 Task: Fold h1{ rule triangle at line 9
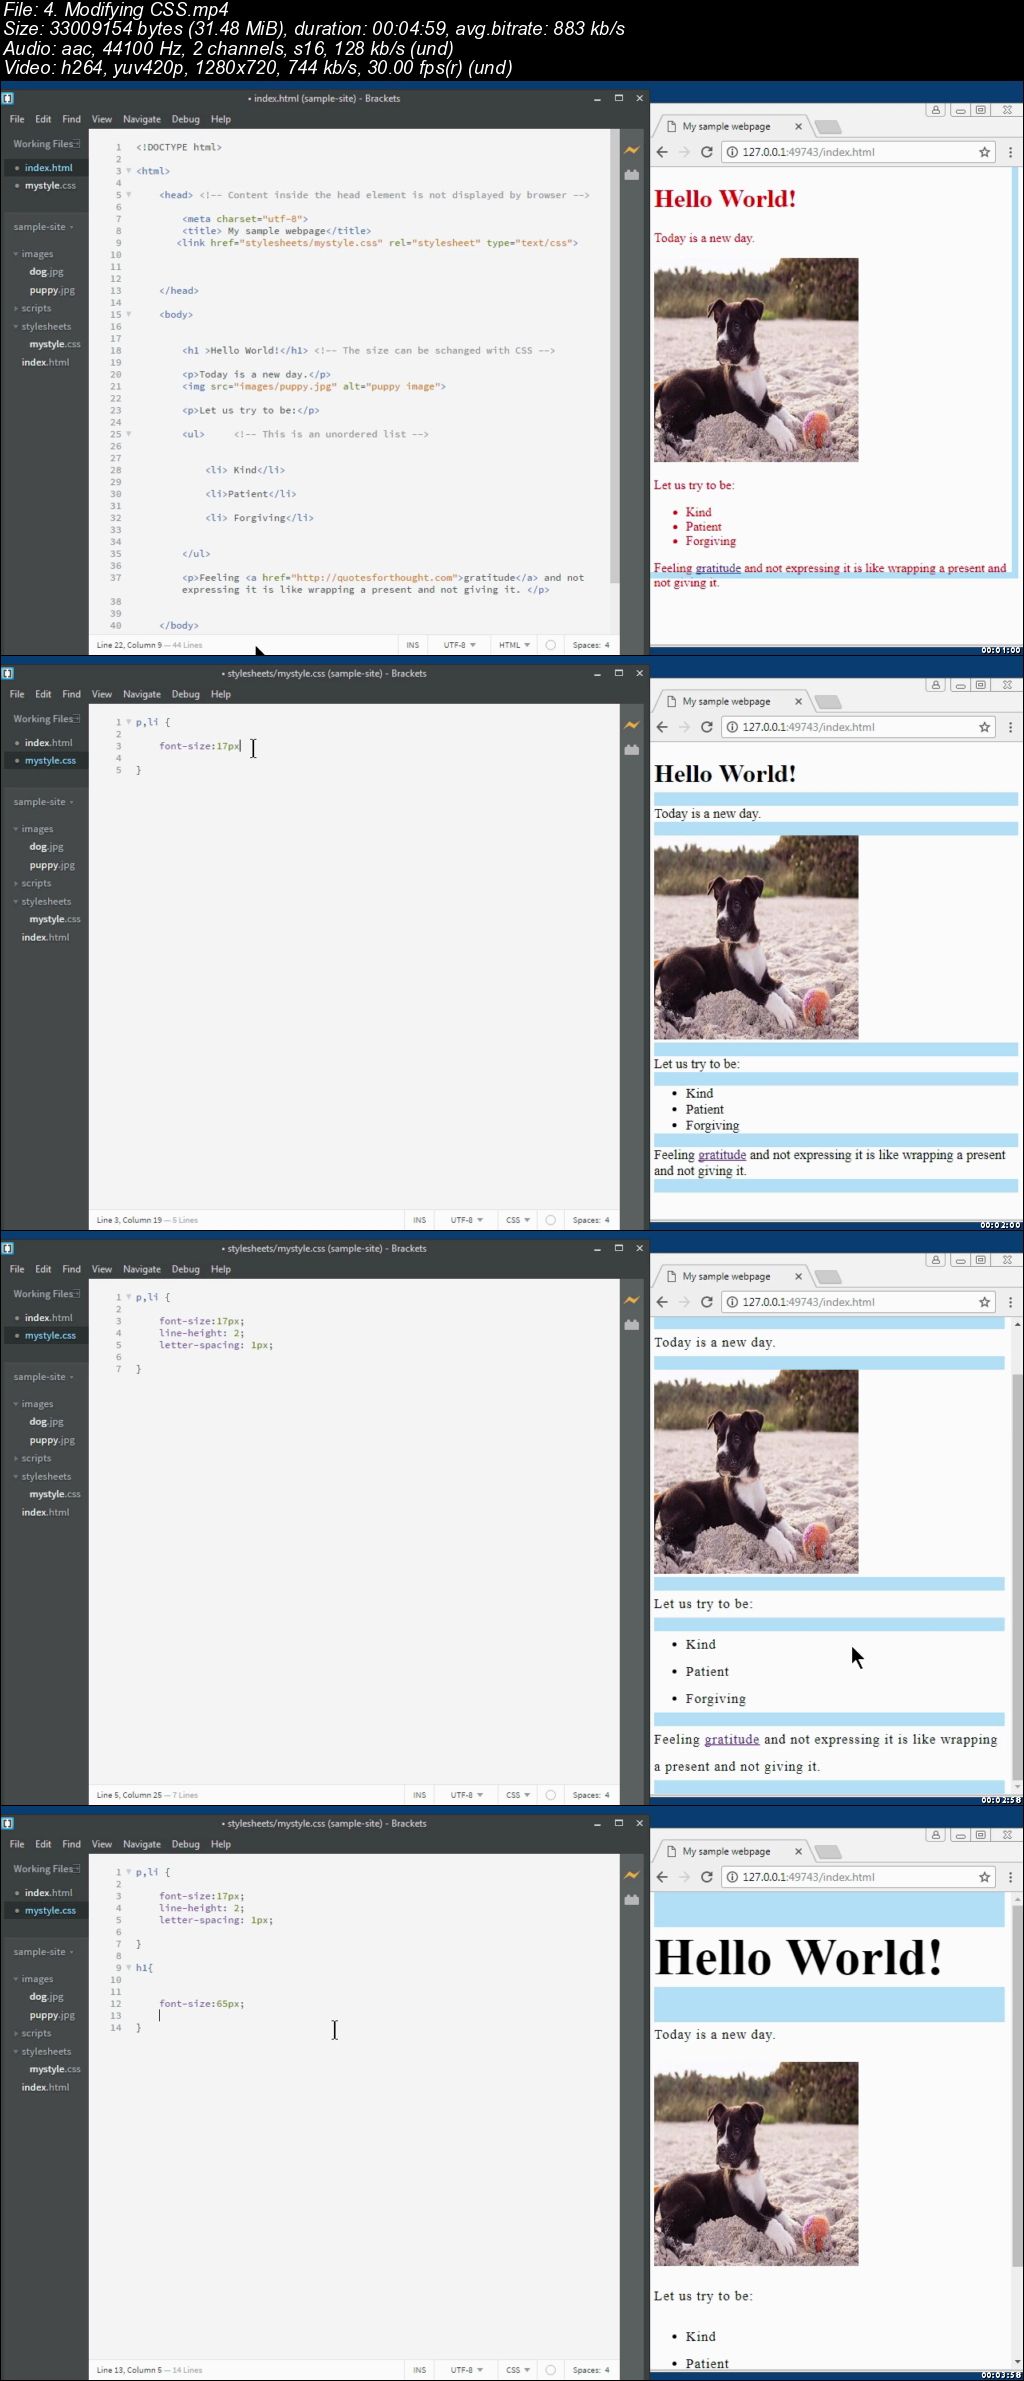128,1967
